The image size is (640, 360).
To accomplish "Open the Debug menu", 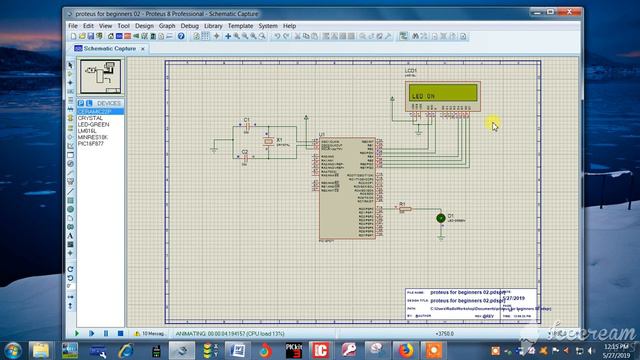I will click(189, 26).
